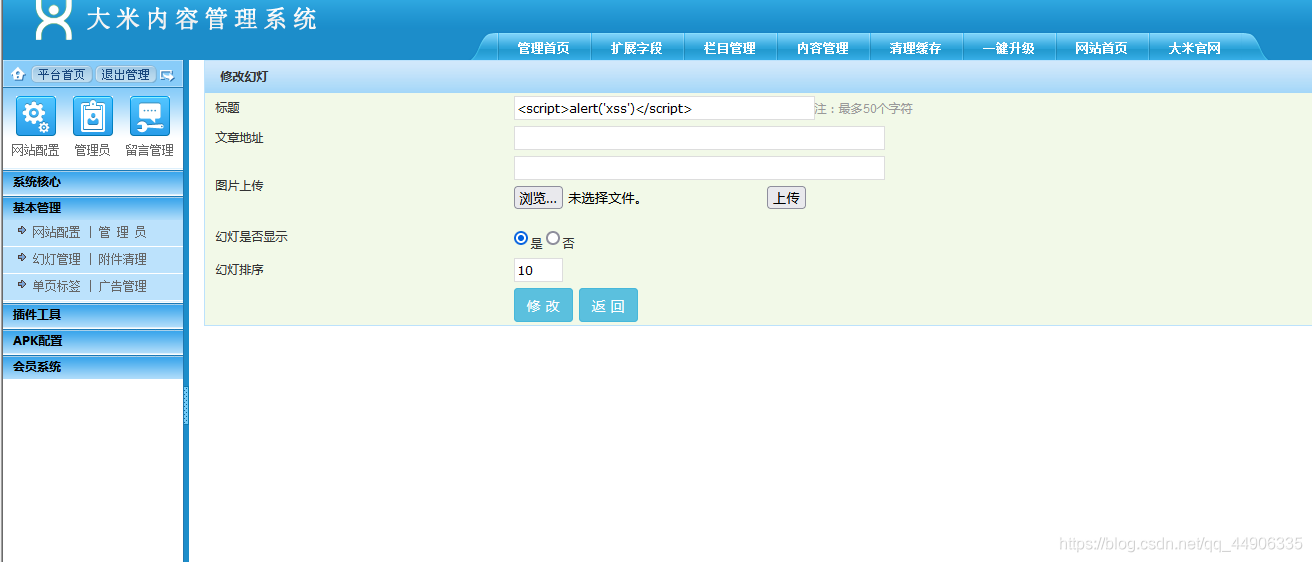
Task: Expand the 系统核心 sidebar section
Action: (93, 182)
